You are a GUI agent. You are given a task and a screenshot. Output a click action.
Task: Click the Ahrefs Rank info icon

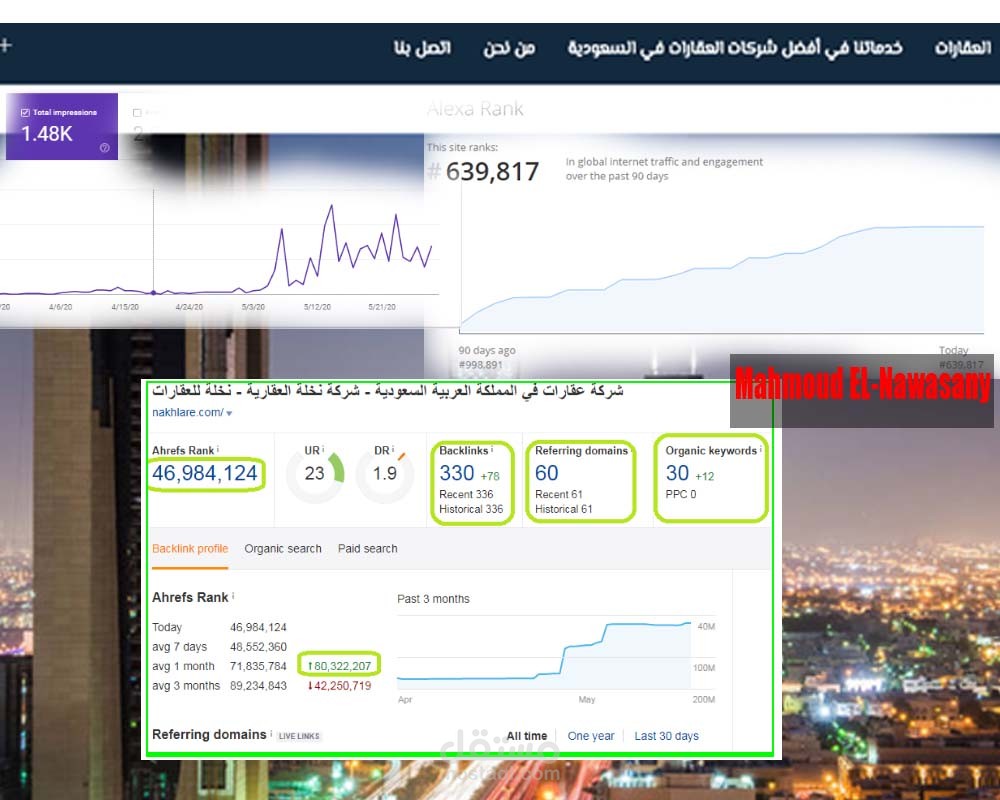coord(218,449)
